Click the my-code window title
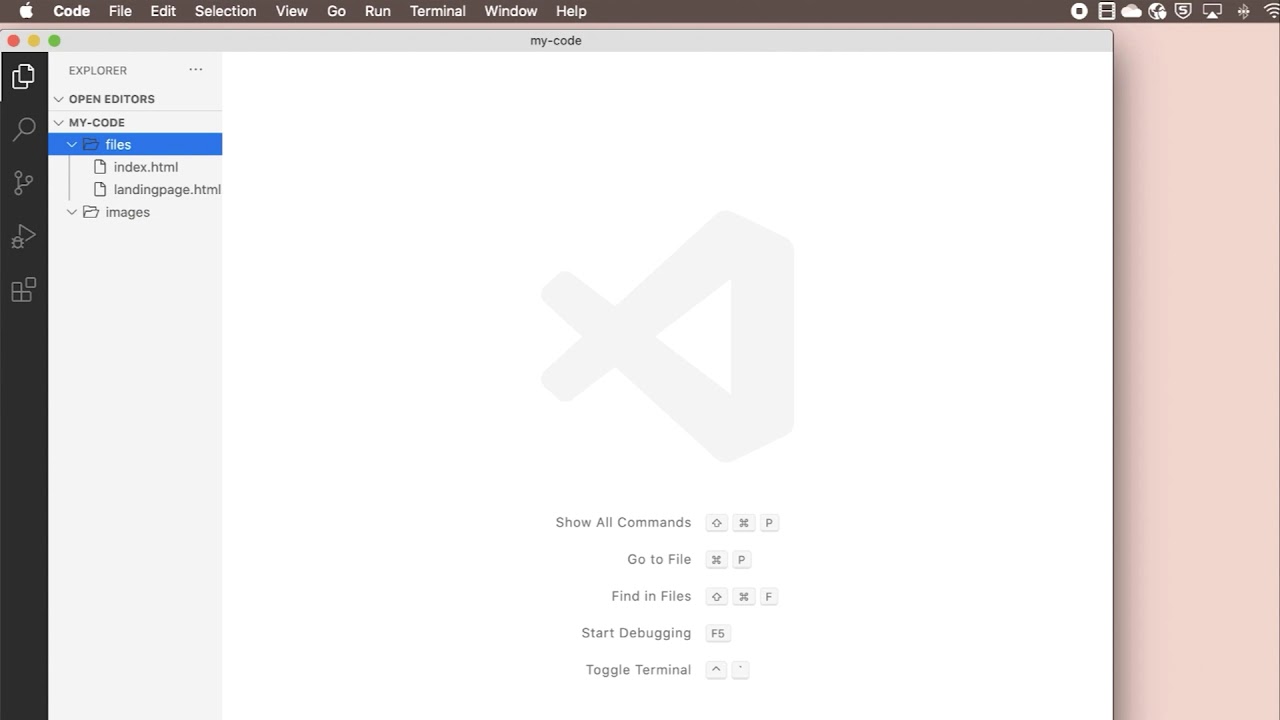Image resolution: width=1280 pixels, height=720 pixels. click(556, 40)
